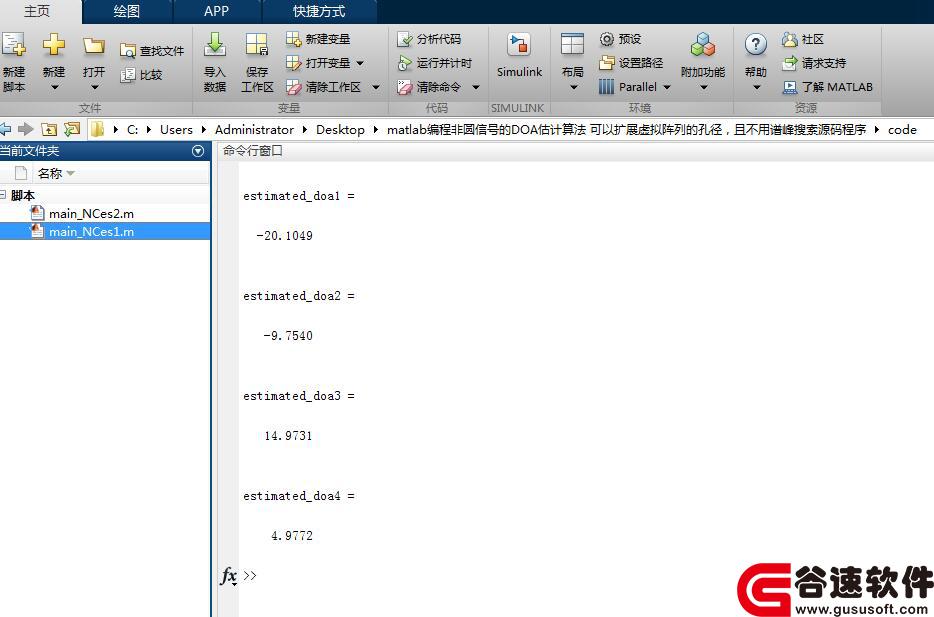Click the Help (帮助) question mark icon
The width and height of the screenshot is (934, 617).
(755, 45)
